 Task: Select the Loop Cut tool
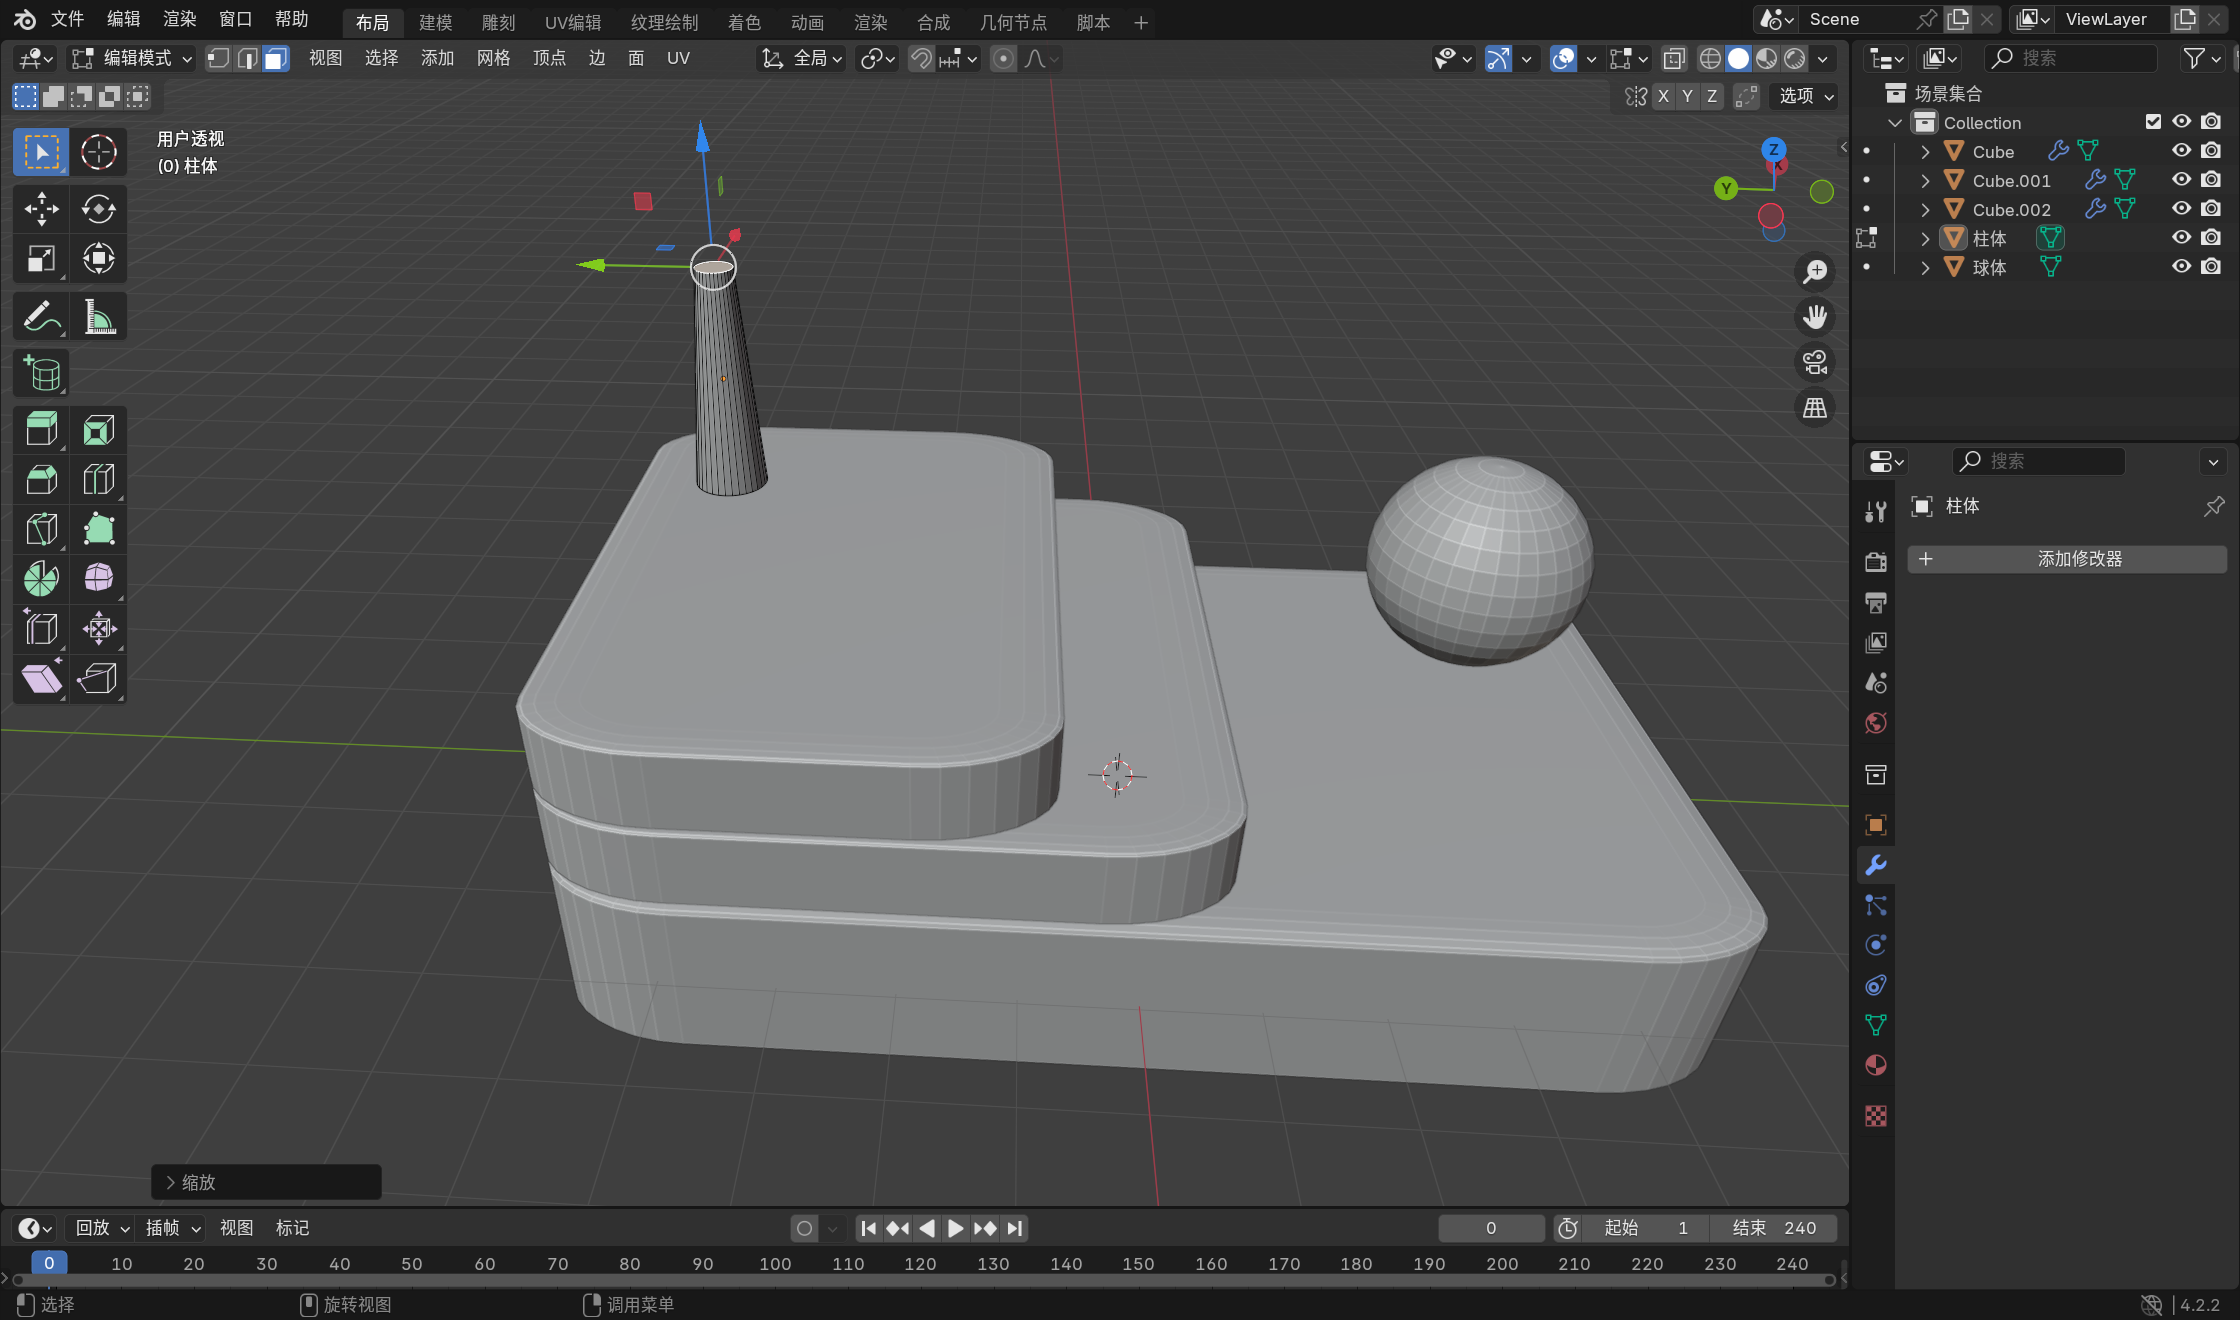[x=99, y=479]
